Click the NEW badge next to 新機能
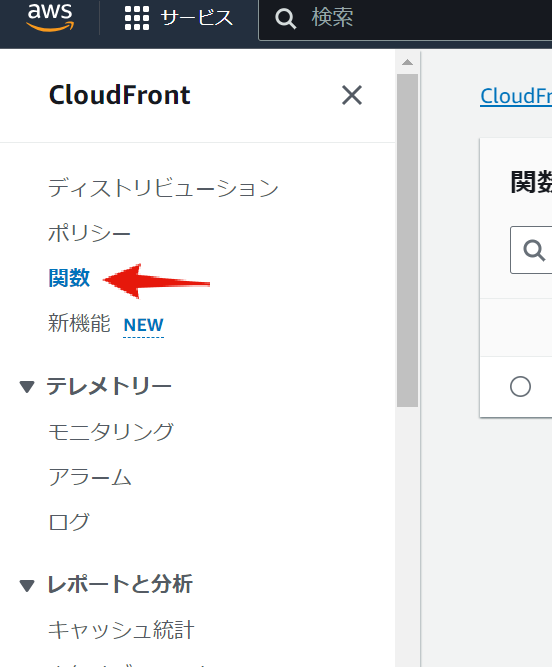The height and width of the screenshot is (667, 552). tap(143, 325)
